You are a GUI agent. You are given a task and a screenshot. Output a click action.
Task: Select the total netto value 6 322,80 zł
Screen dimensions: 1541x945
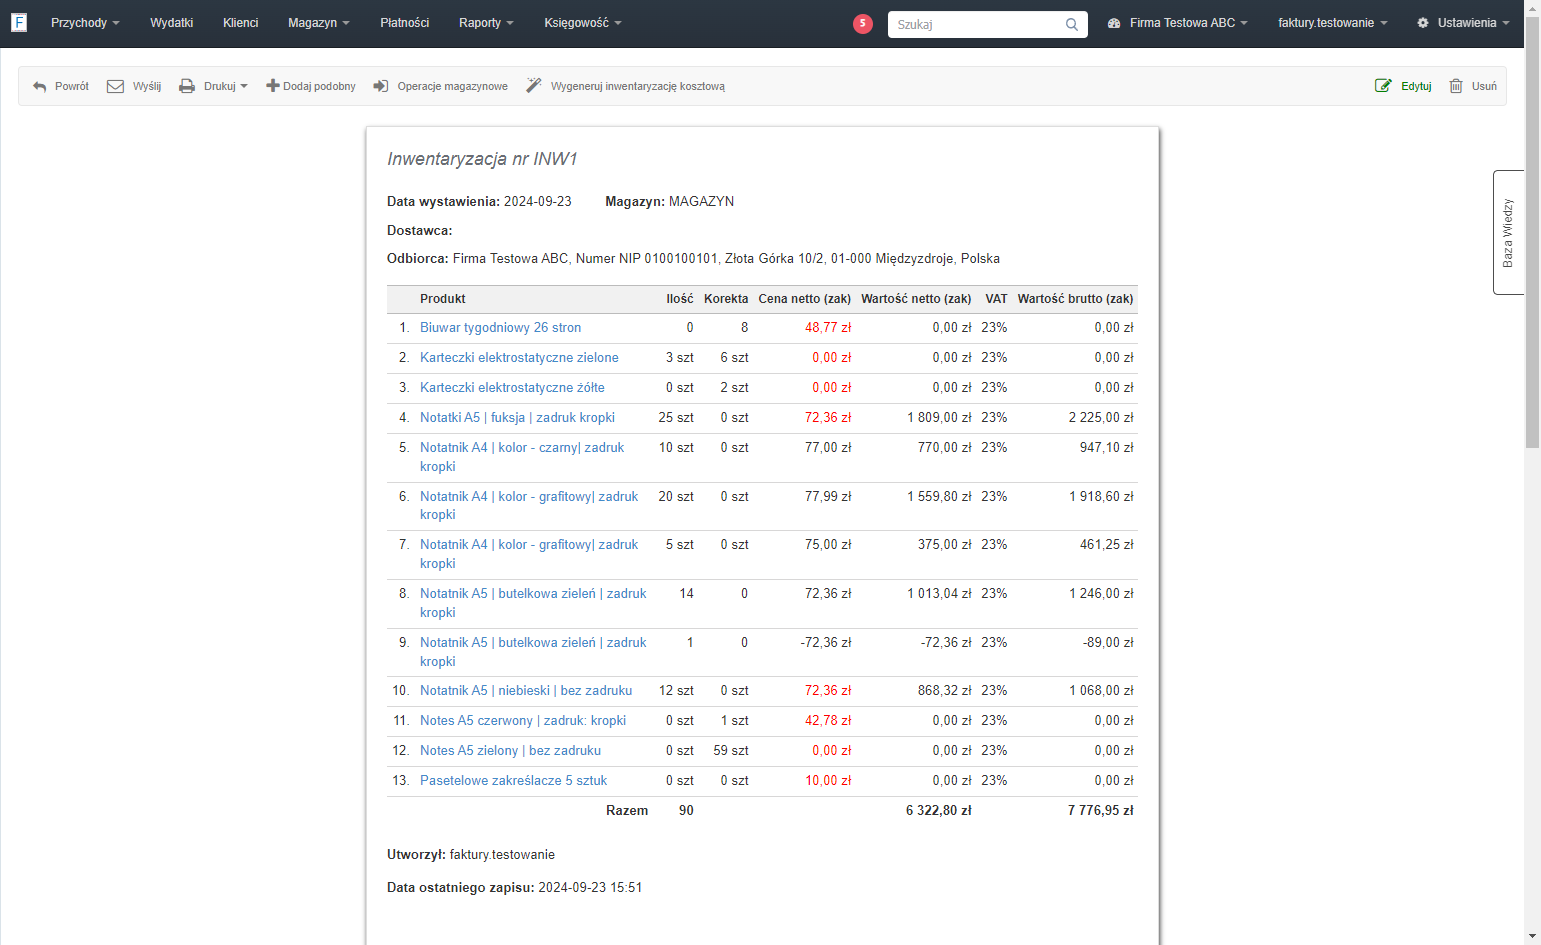pos(938,810)
